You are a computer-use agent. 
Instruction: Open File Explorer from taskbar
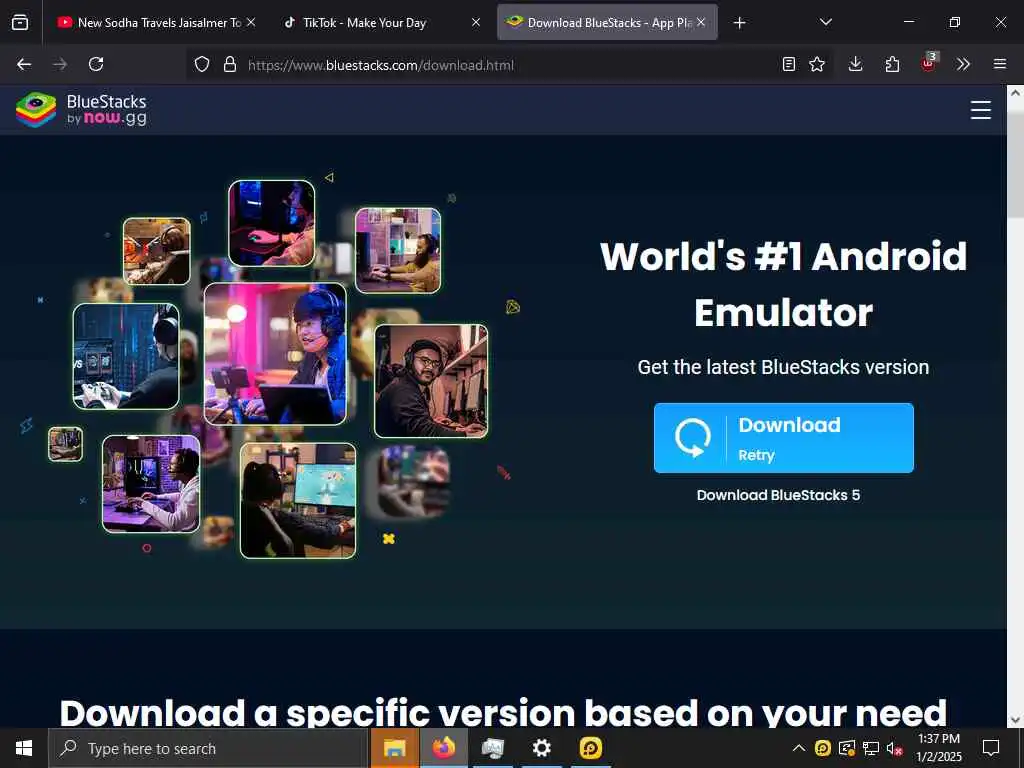tap(394, 748)
